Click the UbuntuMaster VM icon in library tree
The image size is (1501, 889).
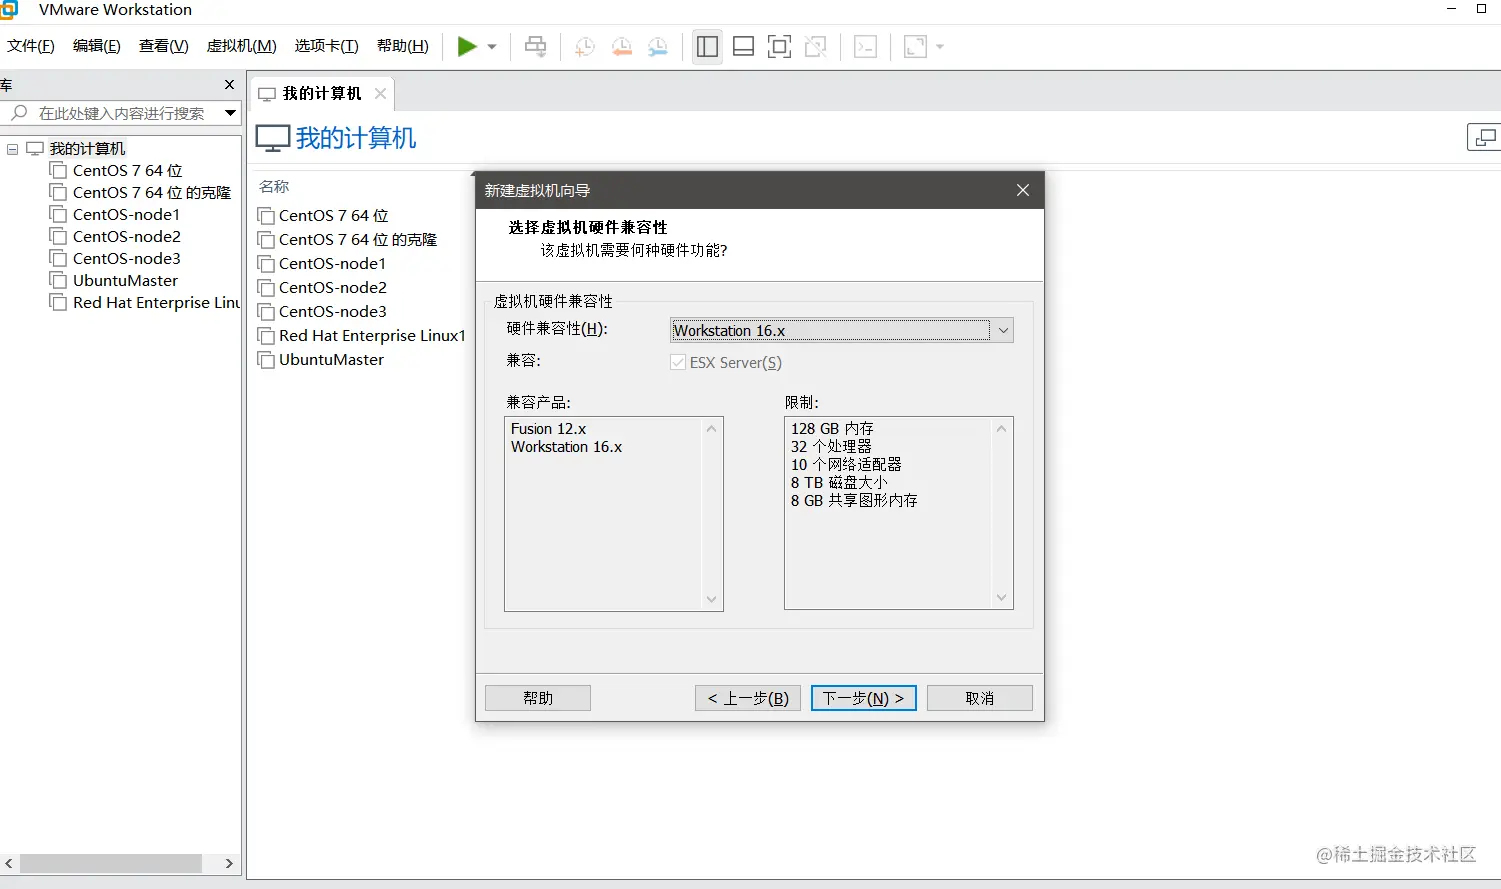pos(59,280)
